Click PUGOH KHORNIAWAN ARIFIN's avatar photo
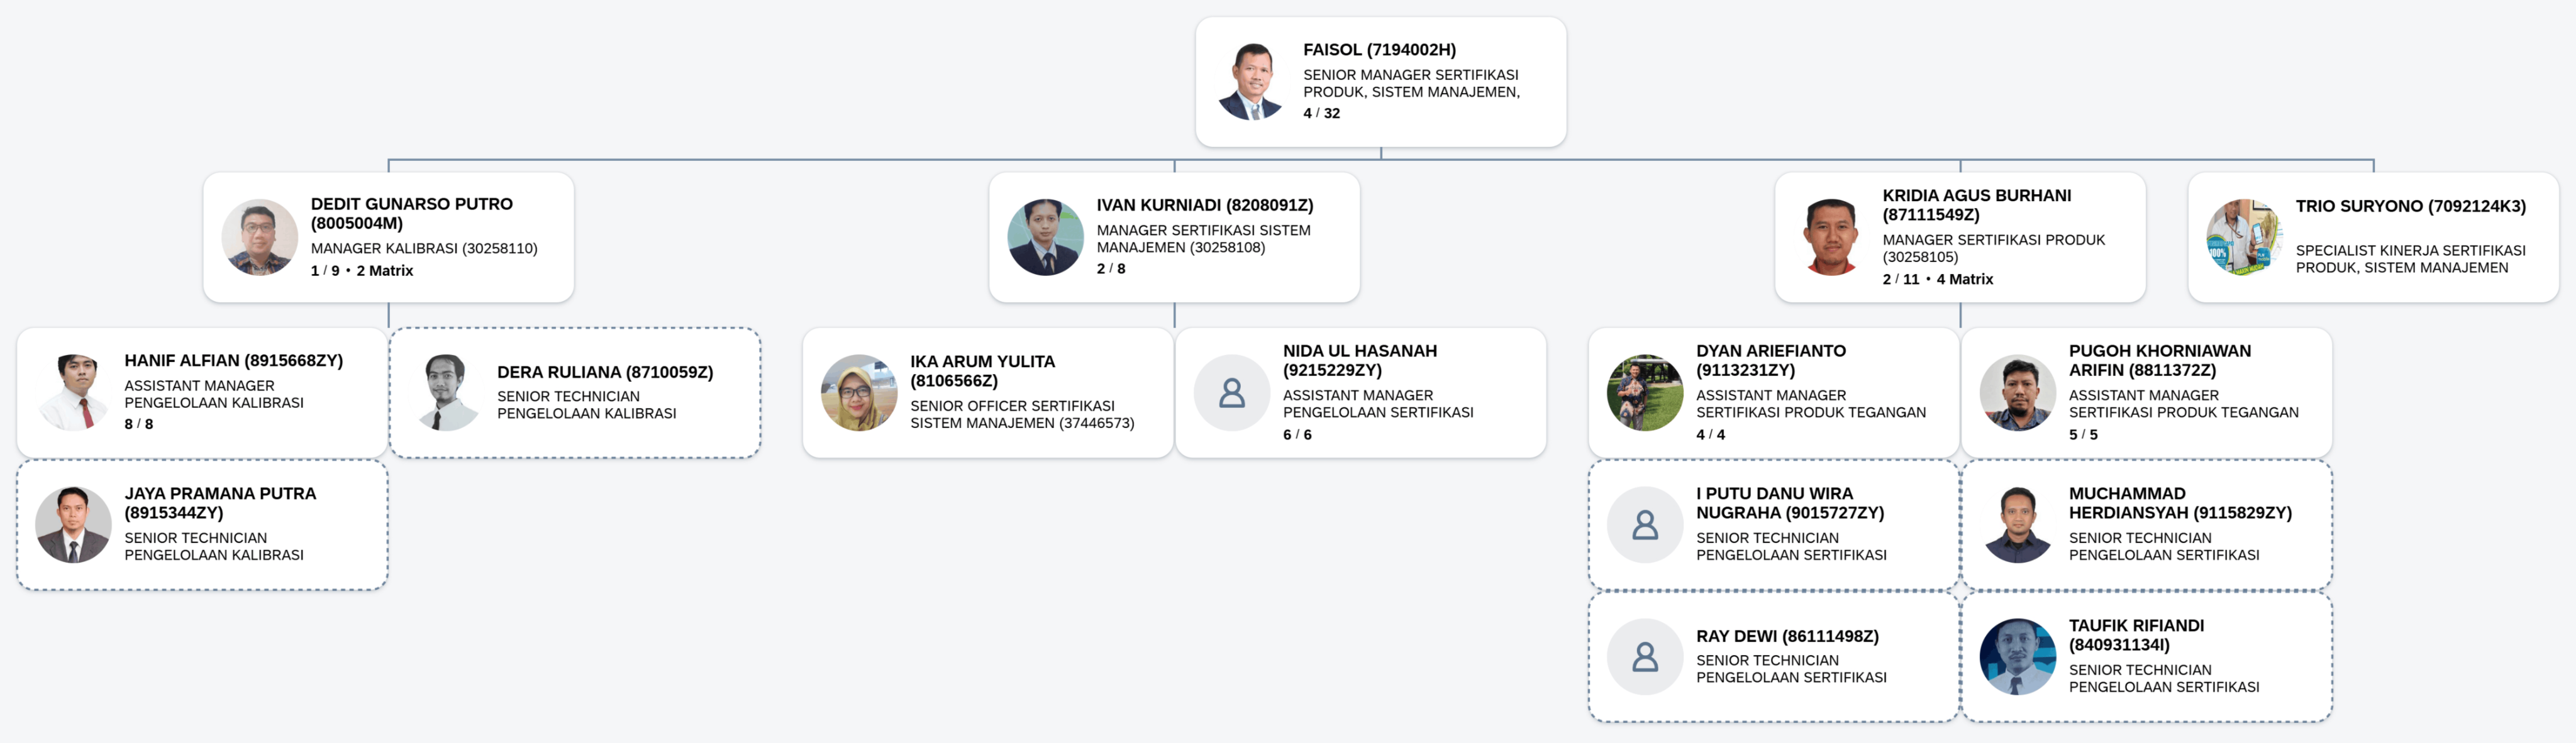 coord(2018,392)
